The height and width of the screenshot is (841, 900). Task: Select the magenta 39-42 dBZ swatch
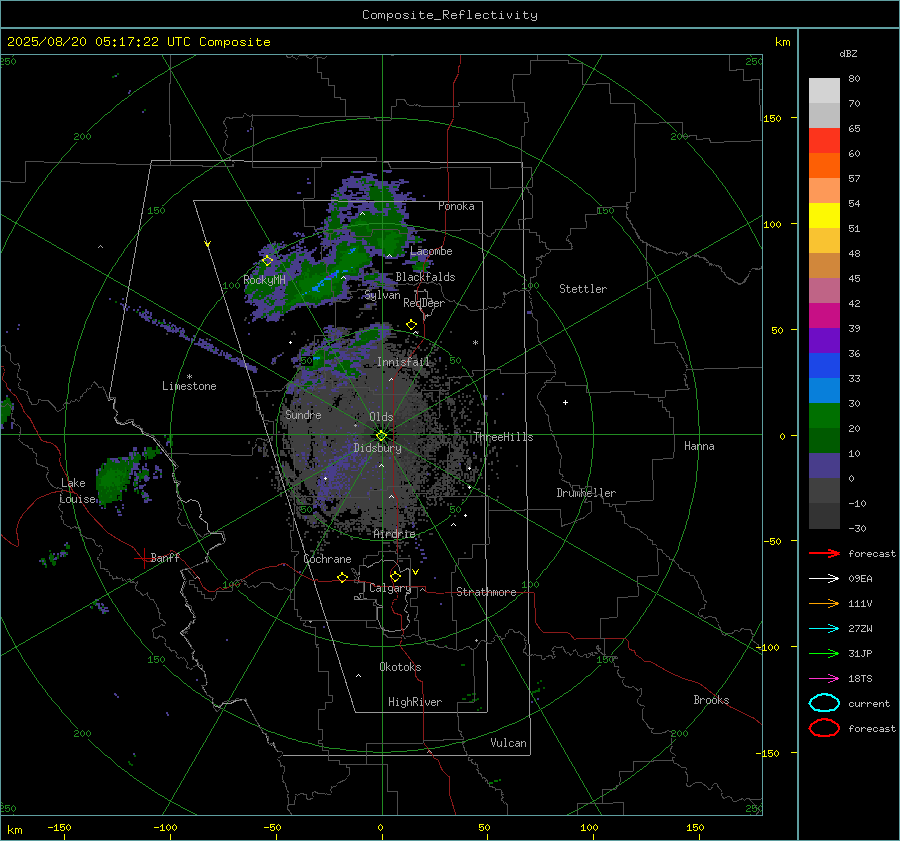click(x=824, y=316)
